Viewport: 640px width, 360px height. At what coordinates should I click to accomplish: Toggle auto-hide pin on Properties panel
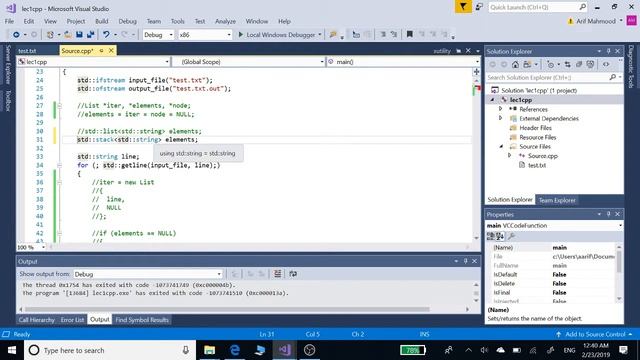click(608, 214)
